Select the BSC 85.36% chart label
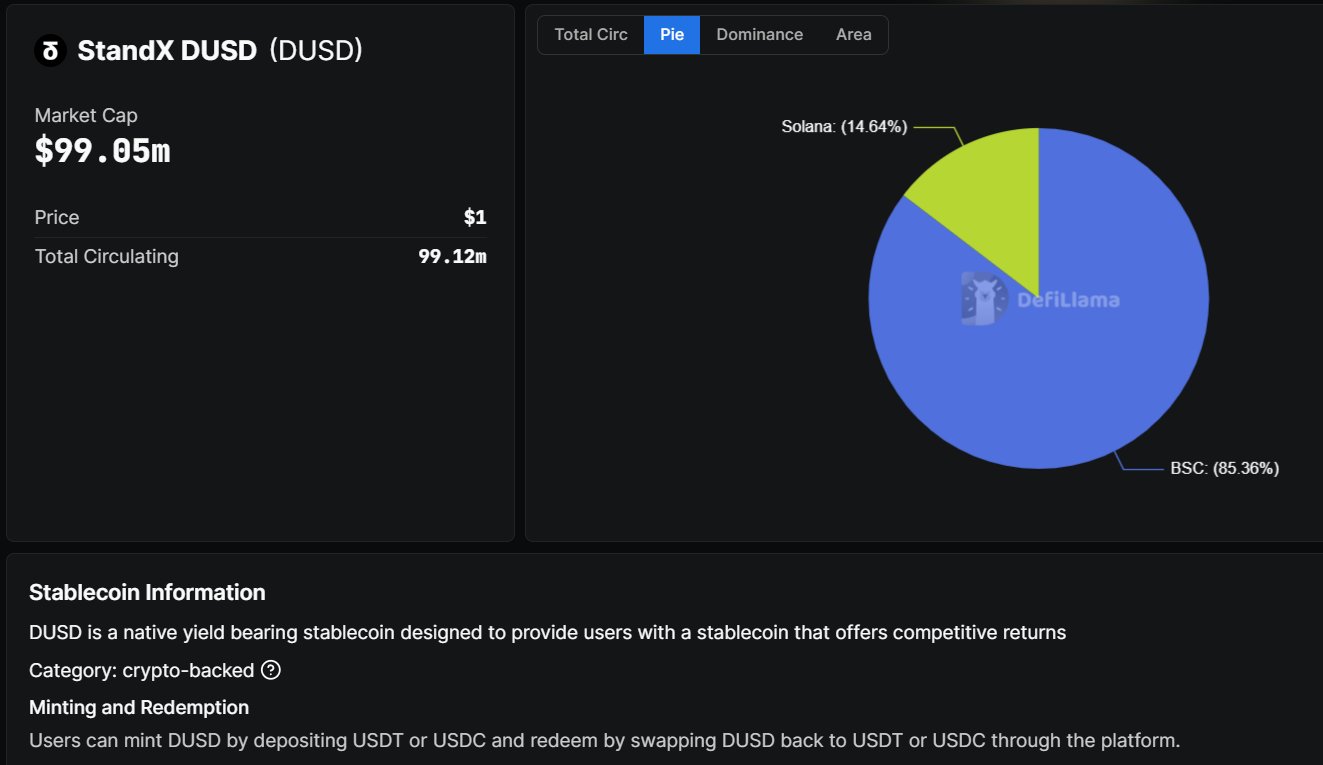This screenshot has width=1323, height=765. click(x=1224, y=468)
